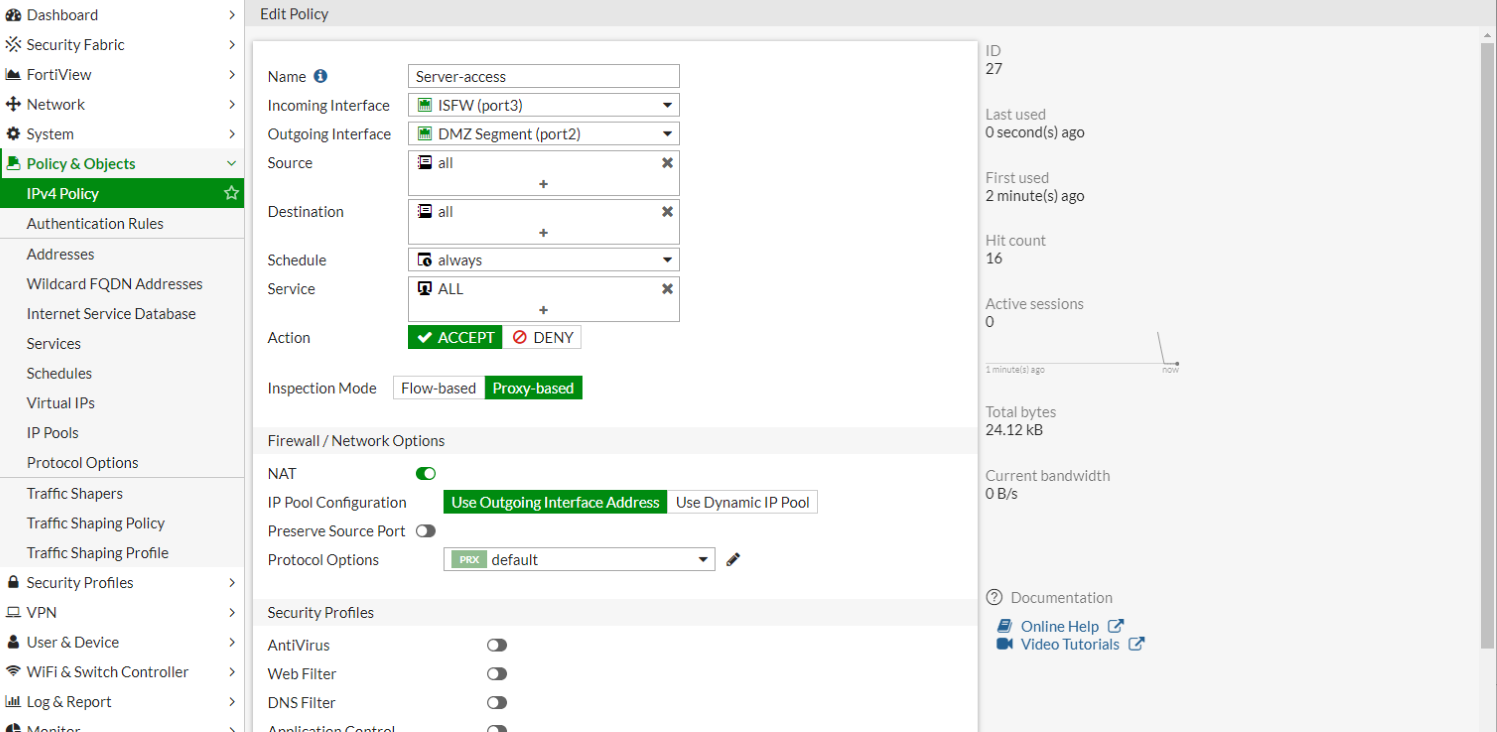The width and height of the screenshot is (1497, 732).
Task: Click the Security Fabric icon in sidebar
Action: click(x=14, y=45)
